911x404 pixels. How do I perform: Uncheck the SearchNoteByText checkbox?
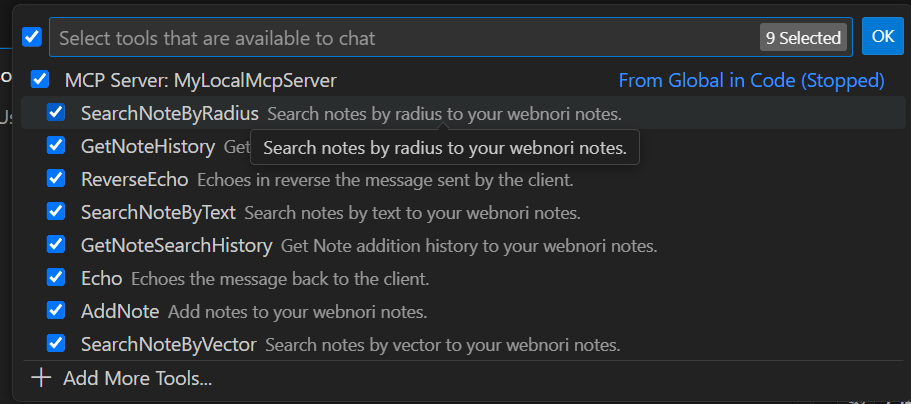point(57,212)
